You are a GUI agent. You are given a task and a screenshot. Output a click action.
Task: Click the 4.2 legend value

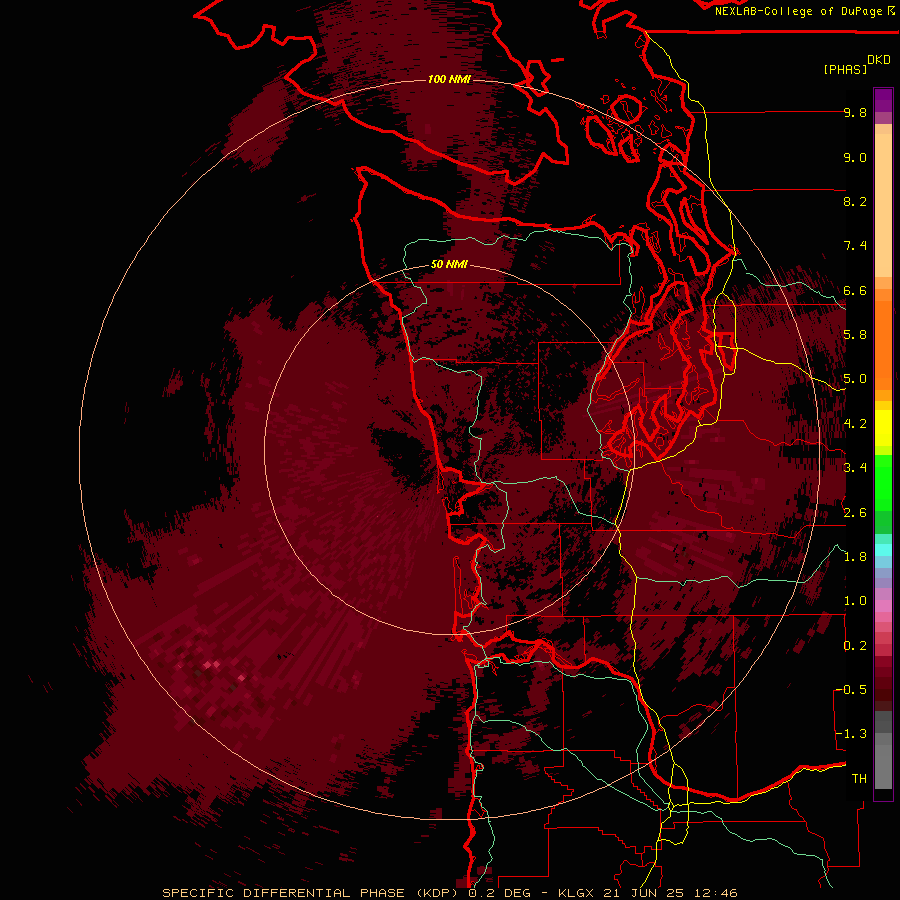tap(855, 424)
